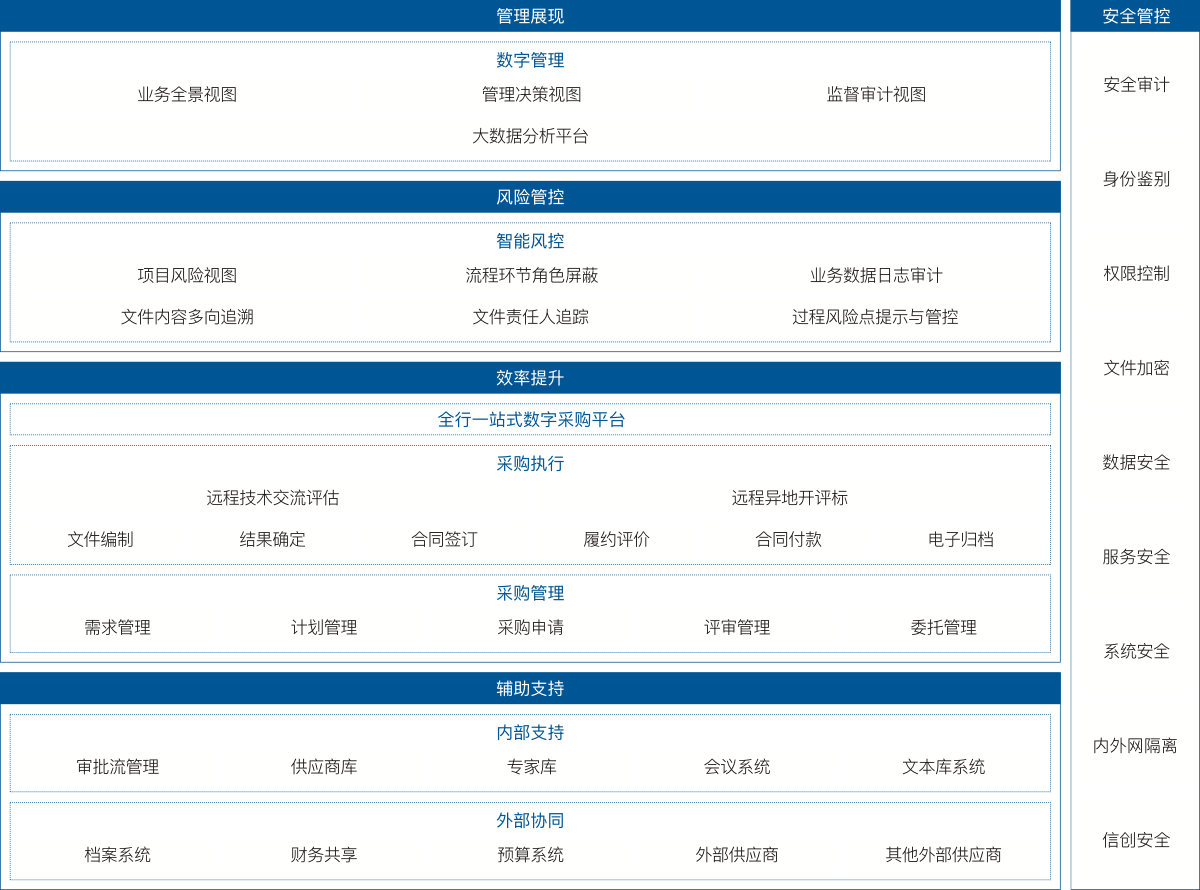Open the 评审管理 item

tap(737, 628)
